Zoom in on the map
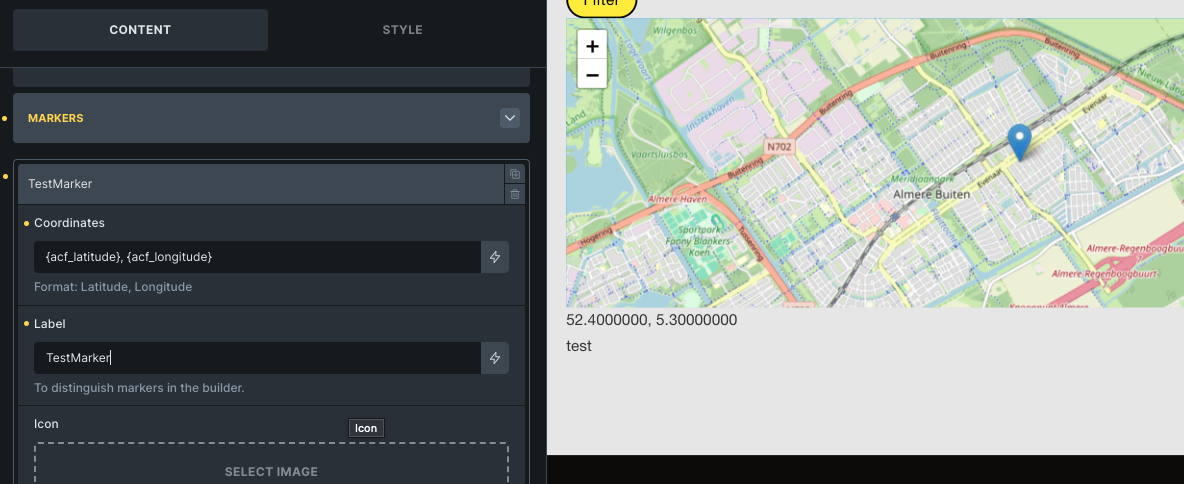The width and height of the screenshot is (1184, 484). tap(592, 46)
